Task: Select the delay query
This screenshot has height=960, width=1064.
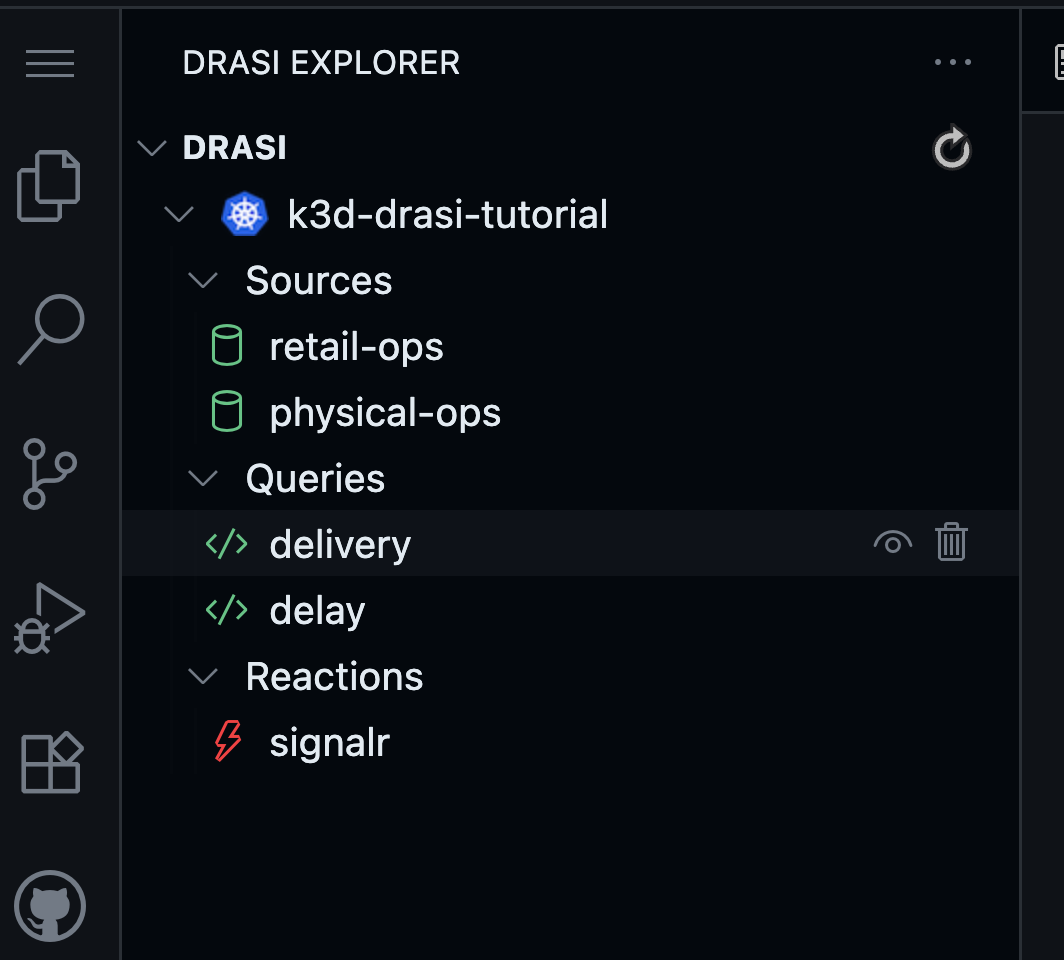Action: [317, 611]
